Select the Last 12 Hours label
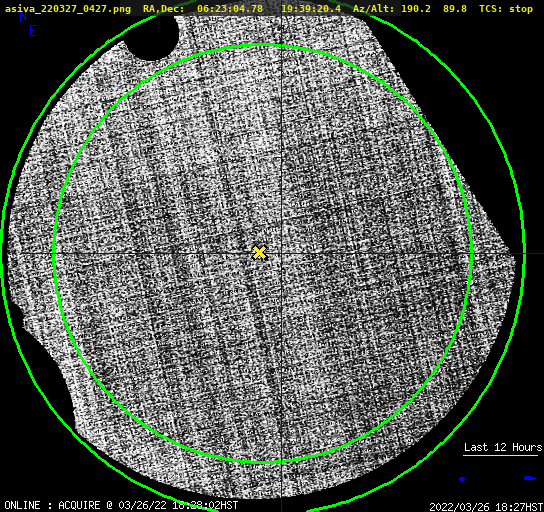Screen dimensions: 544x512 tap(503, 447)
